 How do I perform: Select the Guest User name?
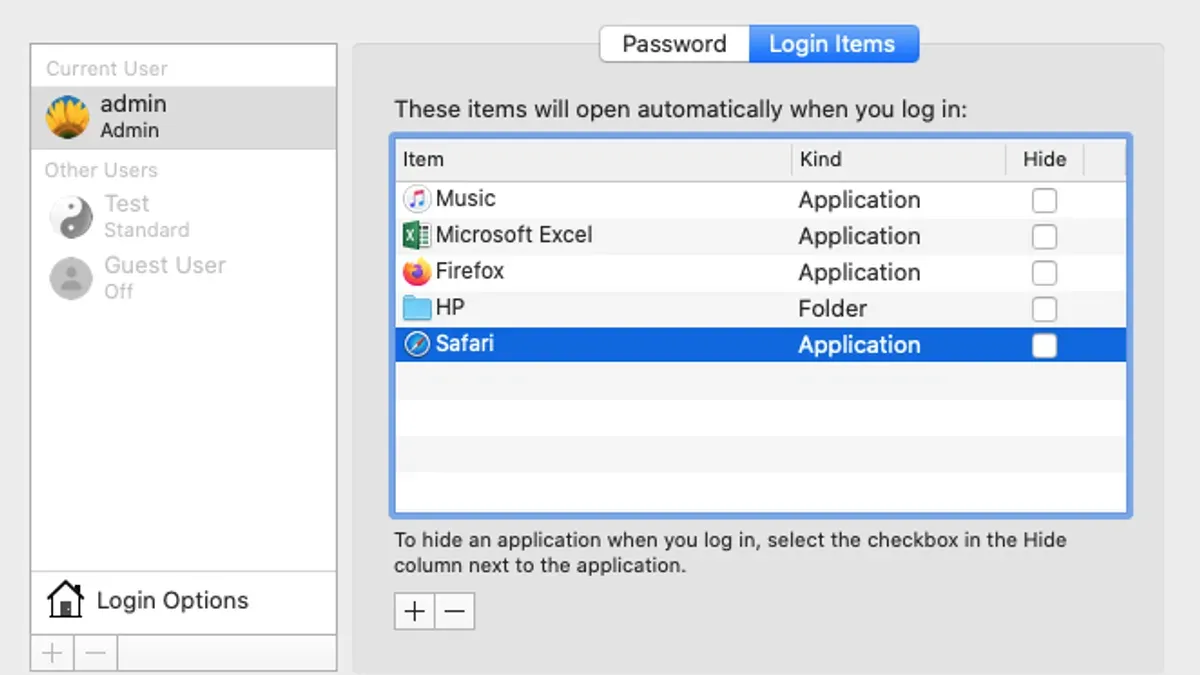coord(165,265)
